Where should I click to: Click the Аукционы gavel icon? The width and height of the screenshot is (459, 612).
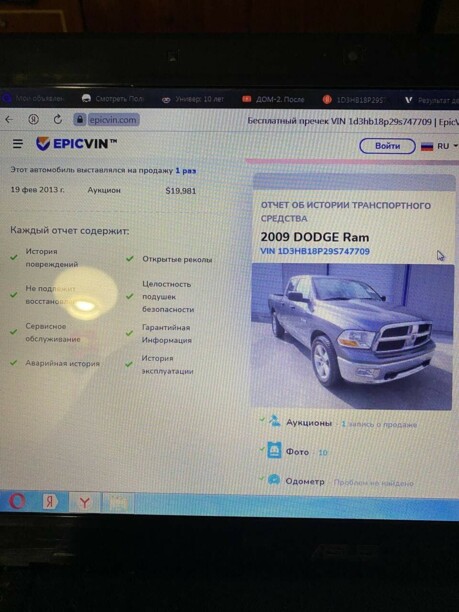point(275,421)
